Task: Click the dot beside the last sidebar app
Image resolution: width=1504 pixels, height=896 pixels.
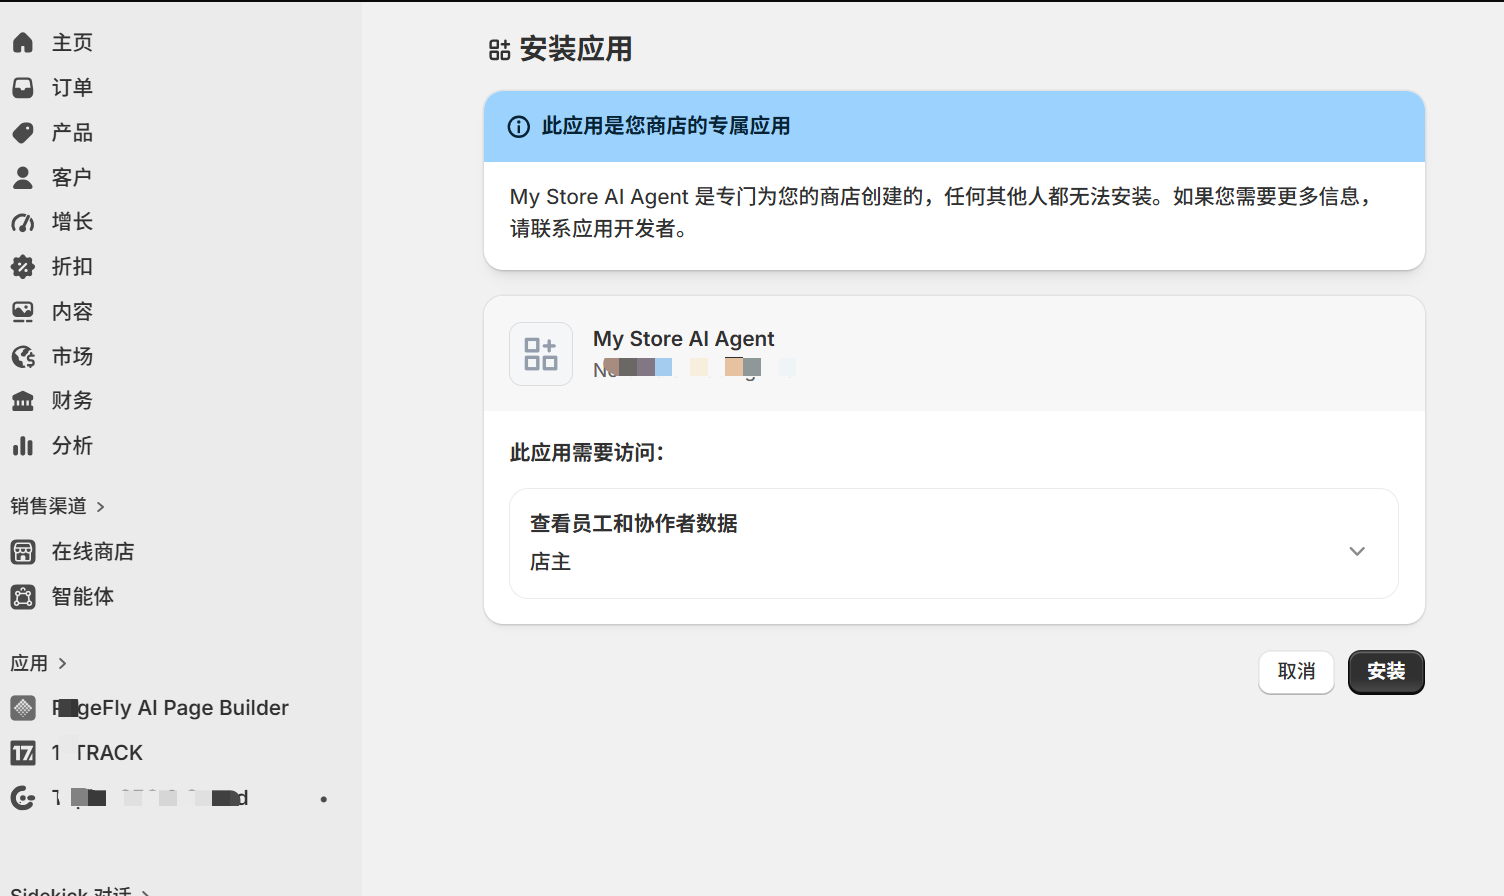Action: point(323,799)
